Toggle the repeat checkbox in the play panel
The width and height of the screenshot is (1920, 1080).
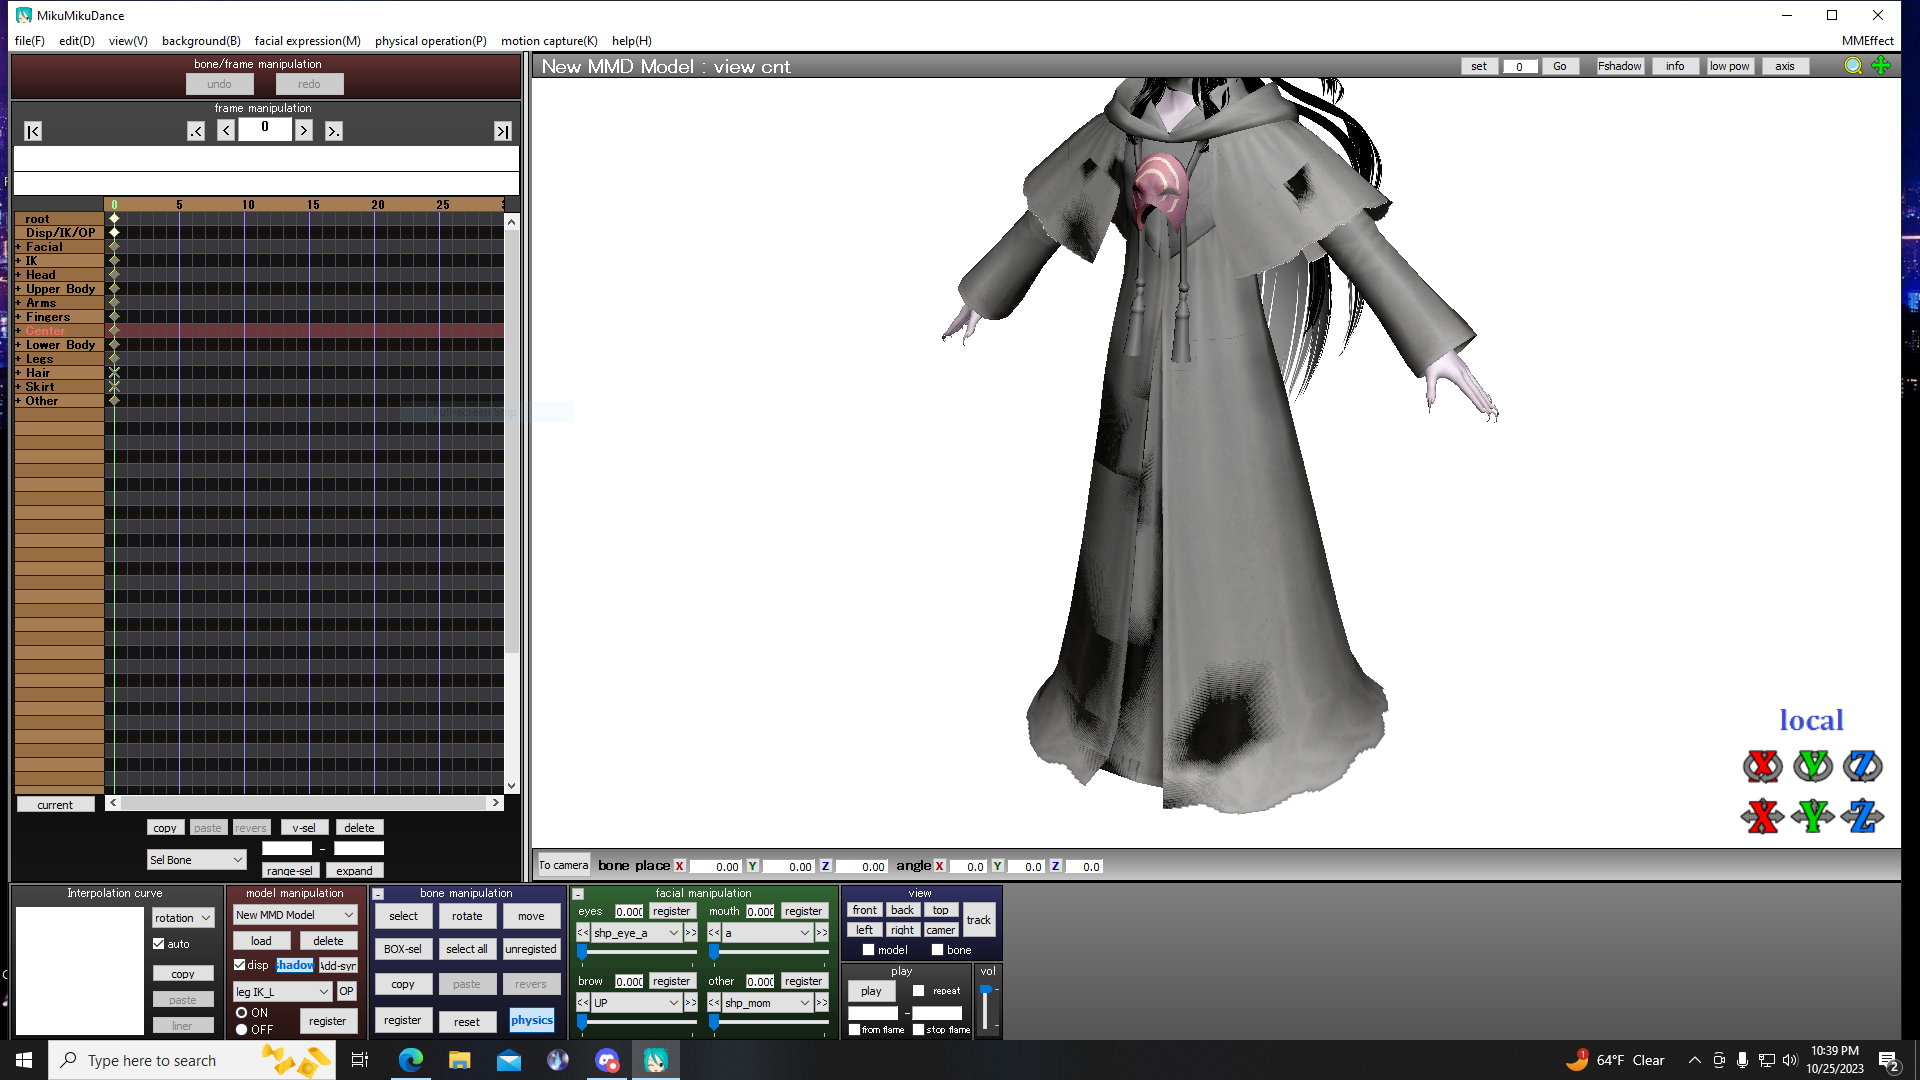917,990
